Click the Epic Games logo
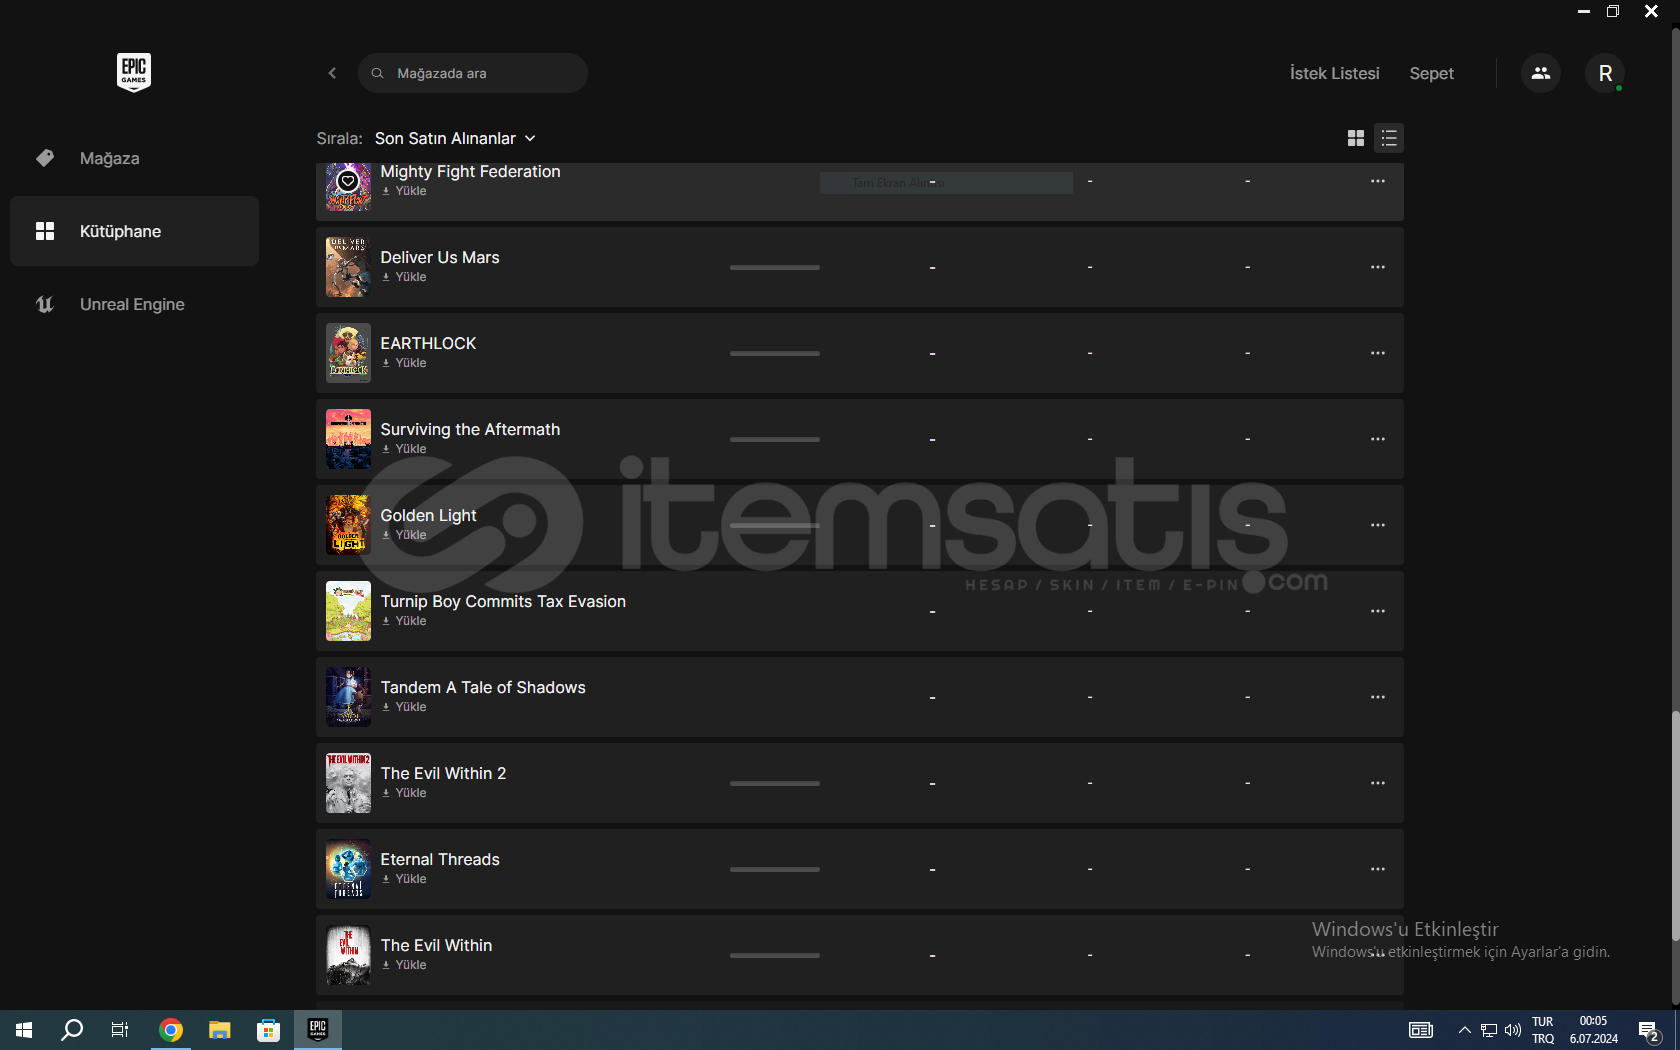Image resolution: width=1680 pixels, height=1050 pixels. (134, 72)
